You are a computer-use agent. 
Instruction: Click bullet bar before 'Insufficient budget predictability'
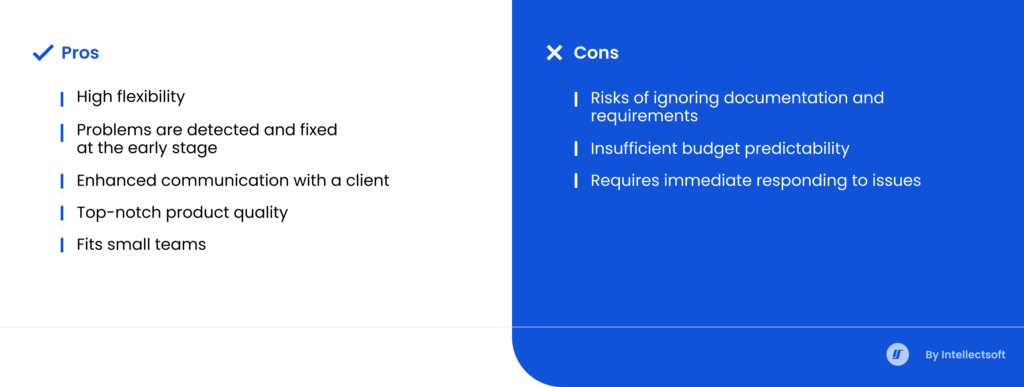pos(575,149)
